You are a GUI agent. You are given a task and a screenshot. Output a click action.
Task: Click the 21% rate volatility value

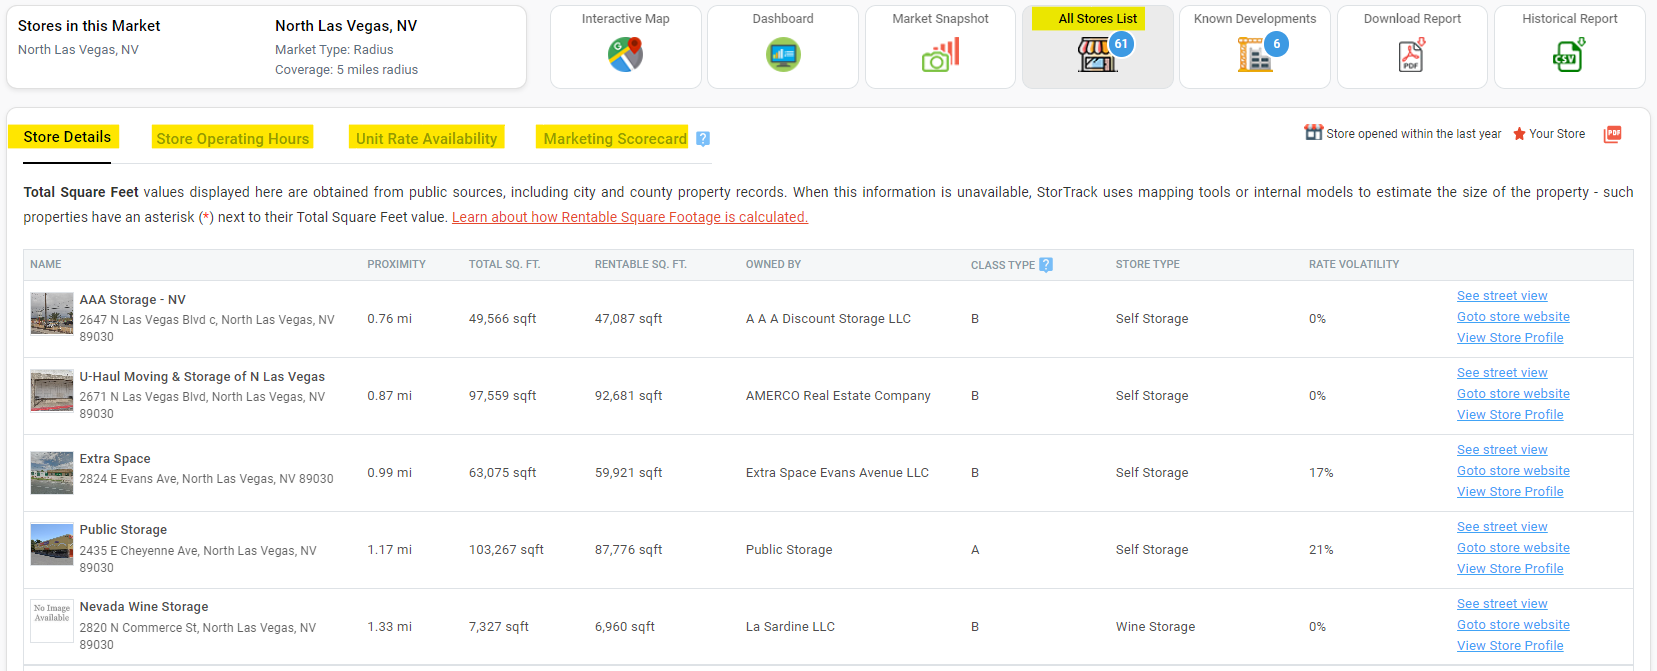coord(1321,550)
